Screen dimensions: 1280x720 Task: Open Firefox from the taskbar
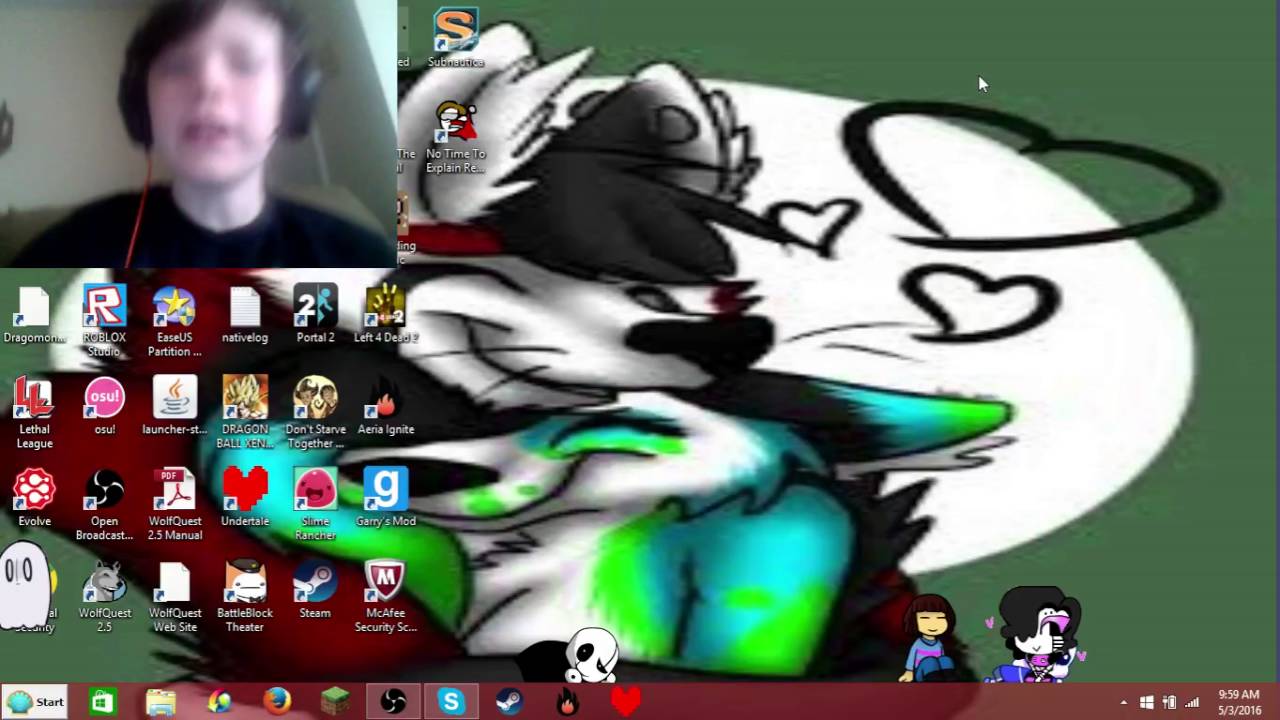[x=277, y=702]
